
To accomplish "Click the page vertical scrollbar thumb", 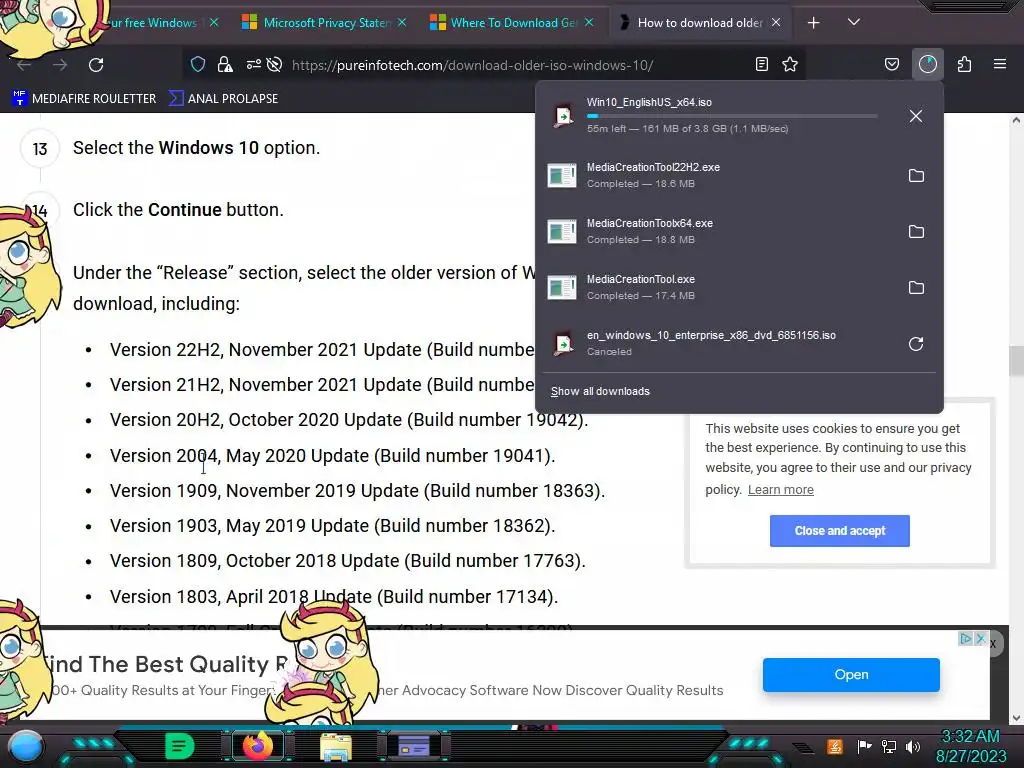I will (x=1016, y=360).
